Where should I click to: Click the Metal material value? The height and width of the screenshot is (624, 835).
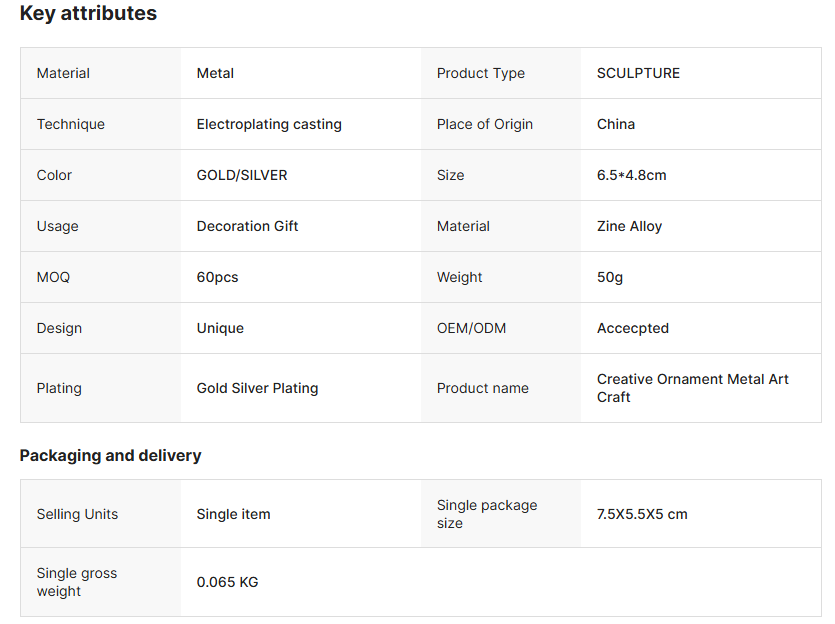click(215, 73)
